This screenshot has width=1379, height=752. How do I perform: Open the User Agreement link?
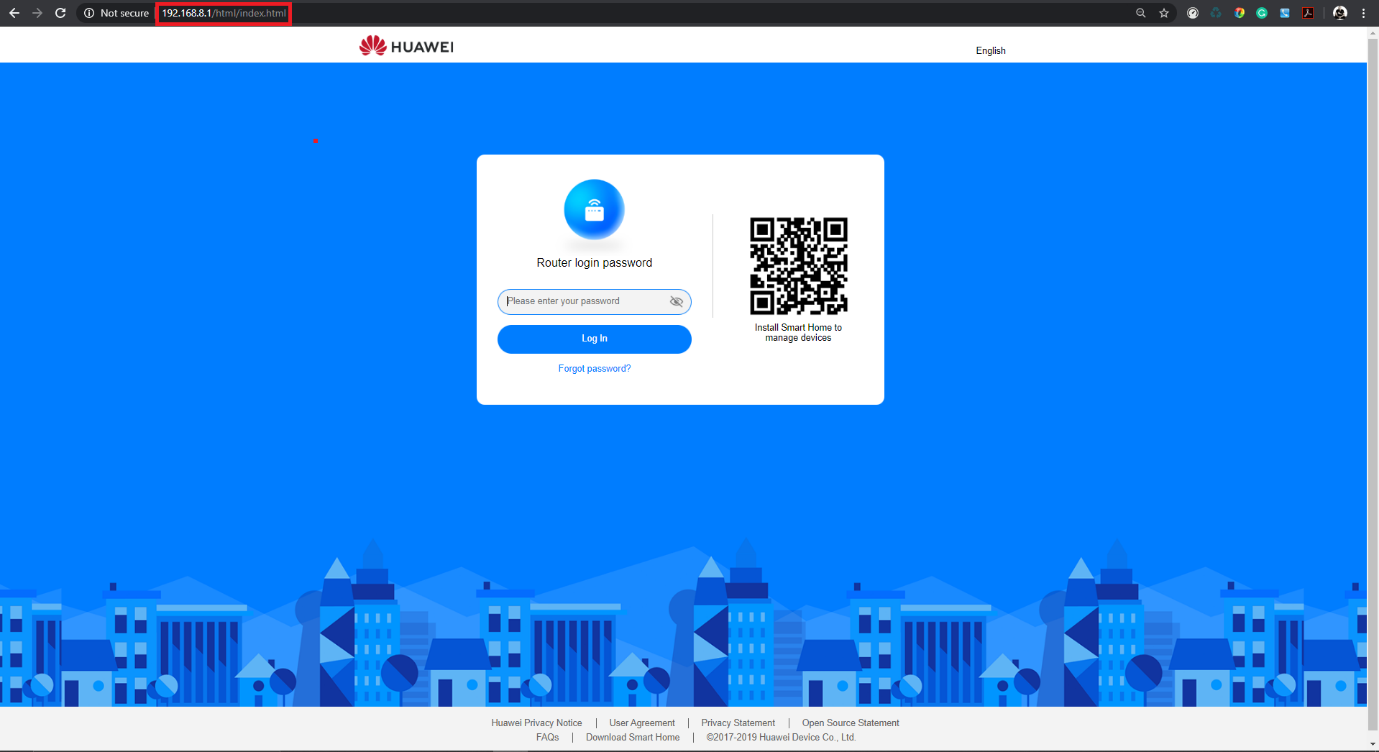[642, 723]
